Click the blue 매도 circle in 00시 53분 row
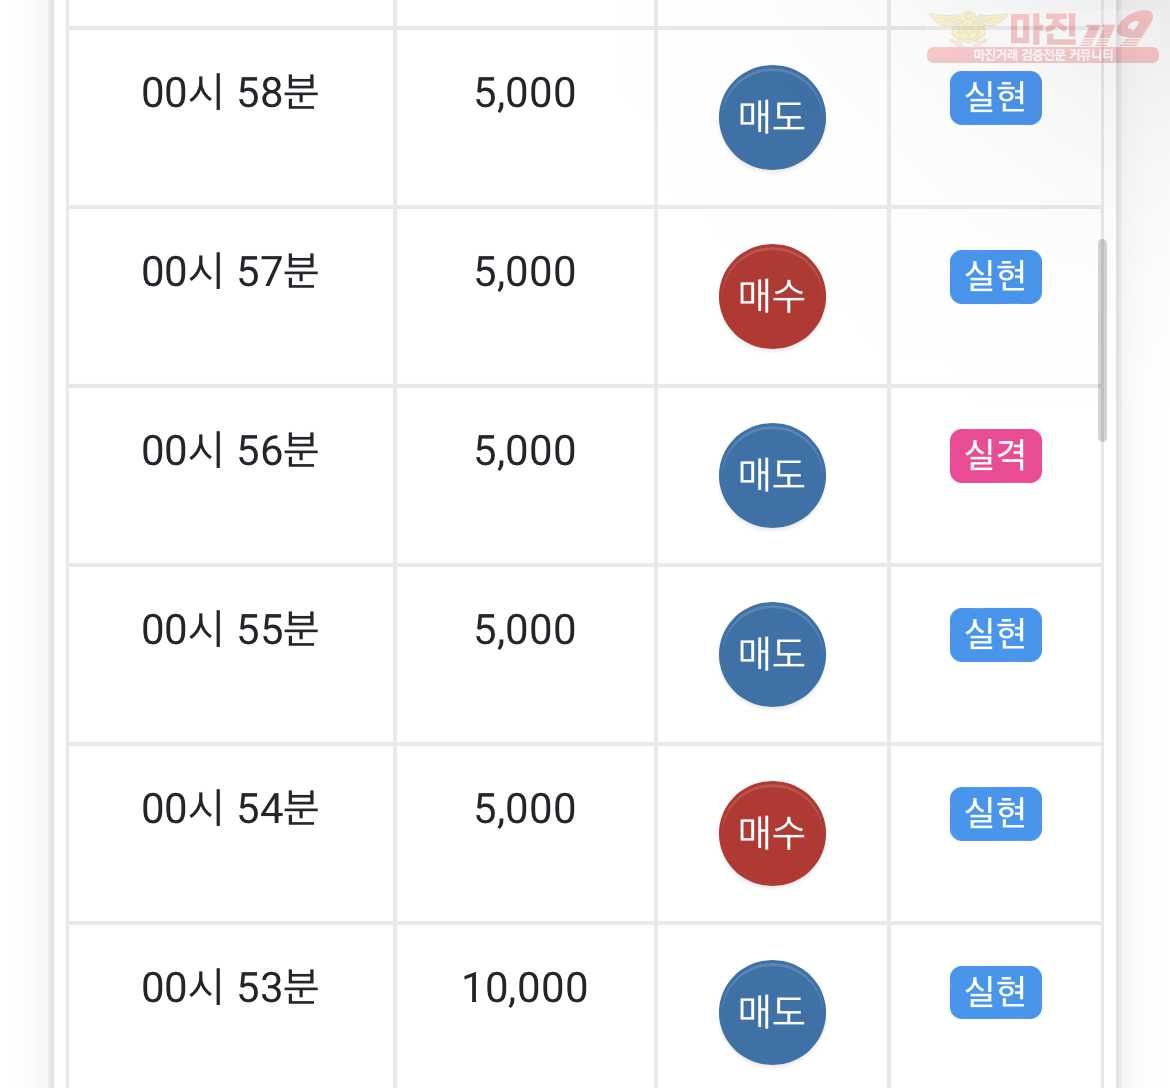The image size is (1170, 1088). pyautogui.click(x=772, y=1013)
